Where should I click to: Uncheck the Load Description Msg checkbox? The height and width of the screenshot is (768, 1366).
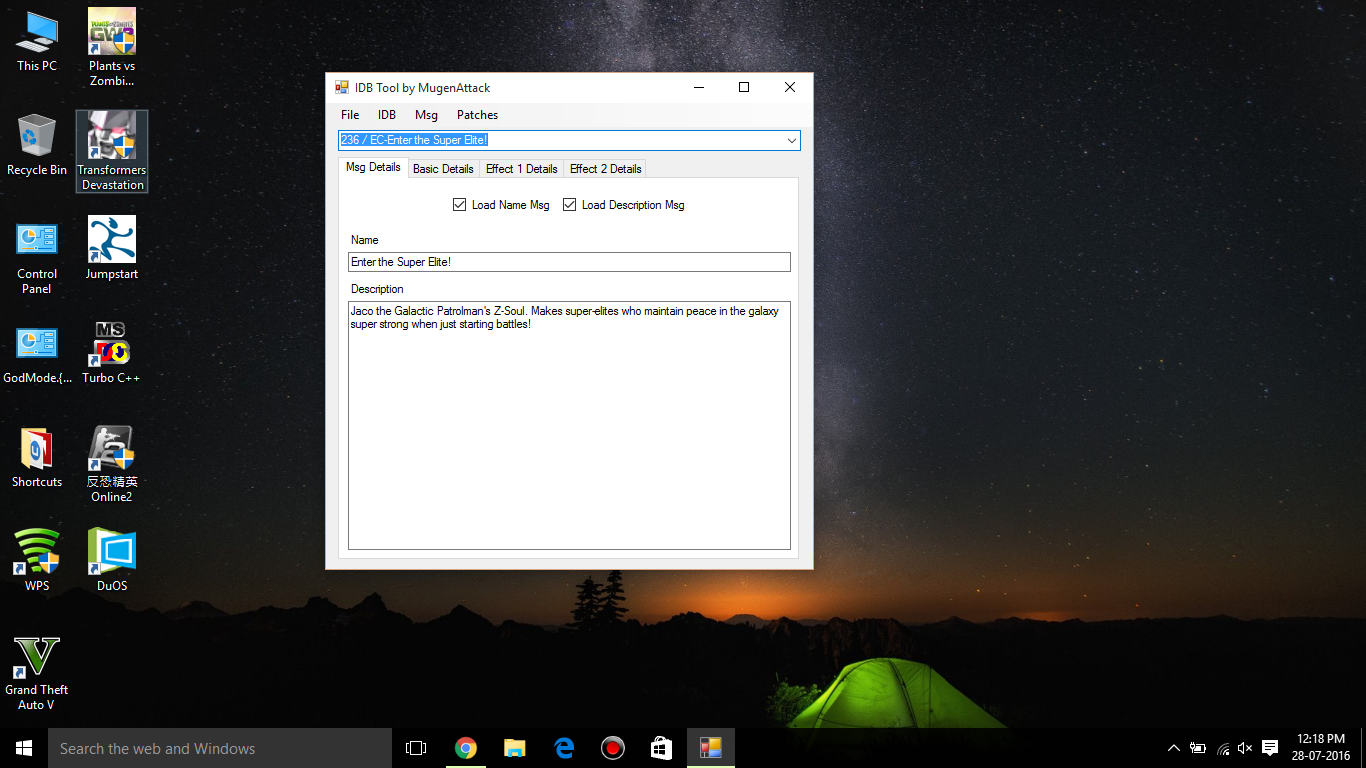[569, 205]
